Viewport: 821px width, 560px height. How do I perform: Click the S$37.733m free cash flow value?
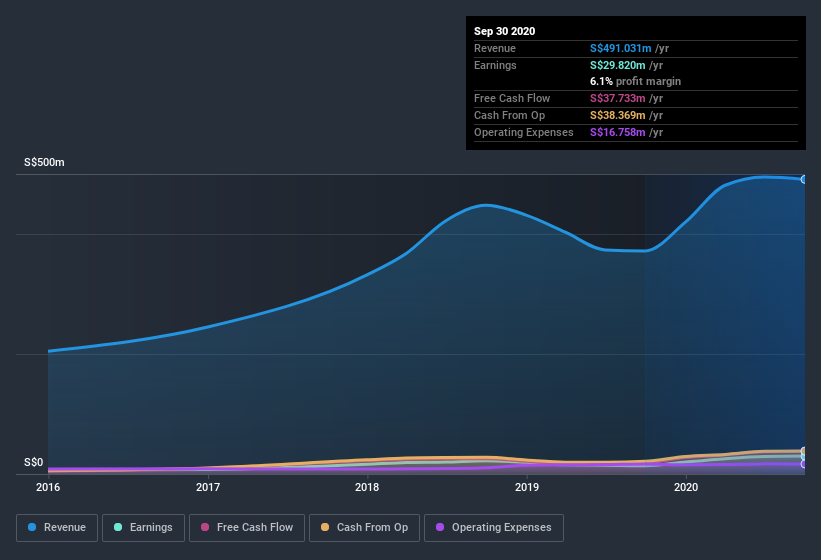617,98
